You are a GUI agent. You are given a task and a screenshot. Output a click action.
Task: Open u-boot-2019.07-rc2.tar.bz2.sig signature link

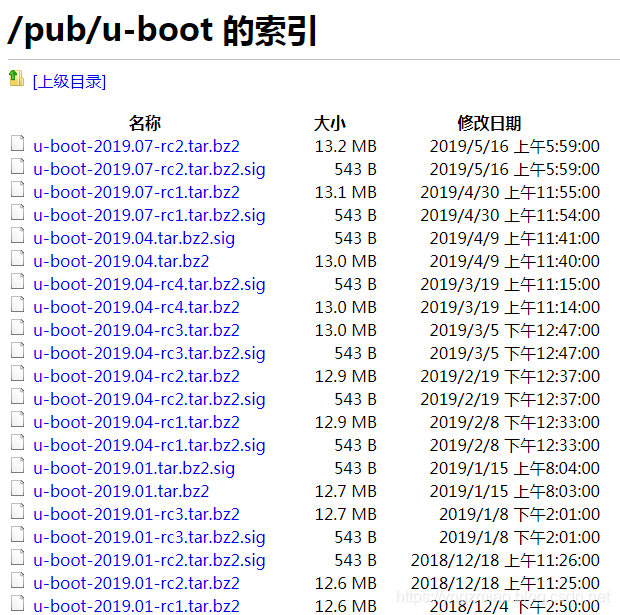[x=149, y=169]
